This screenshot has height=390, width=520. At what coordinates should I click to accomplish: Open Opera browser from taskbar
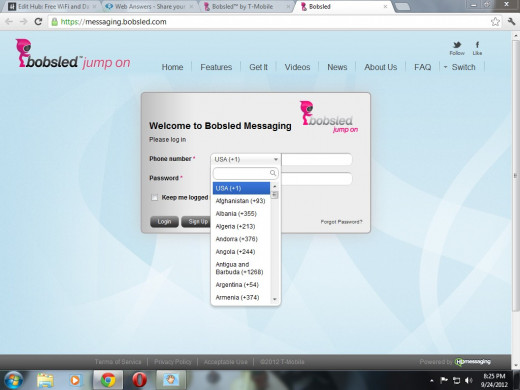[x=139, y=380]
